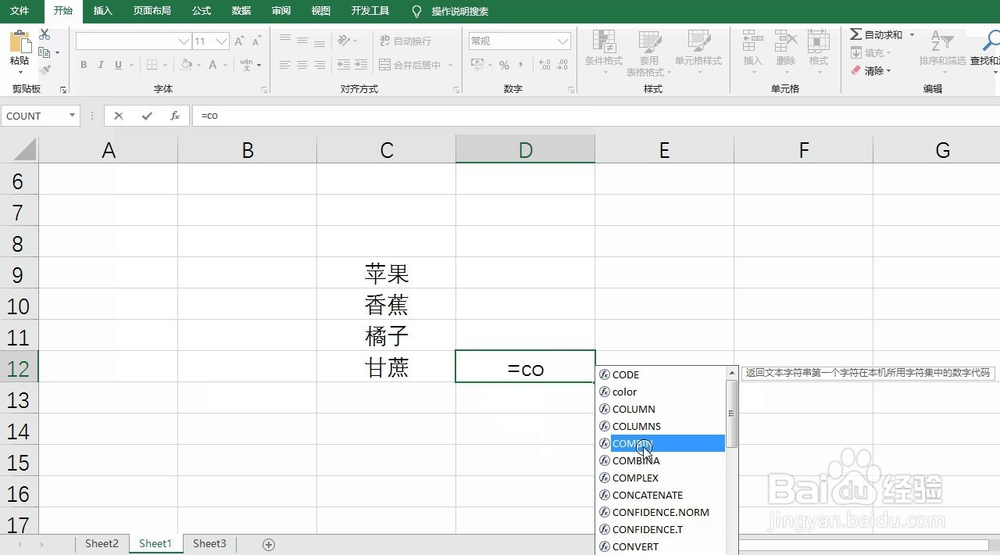This screenshot has height=555, width=1000.
Task: Click the 自动换行 wrap text button
Action: coord(406,41)
